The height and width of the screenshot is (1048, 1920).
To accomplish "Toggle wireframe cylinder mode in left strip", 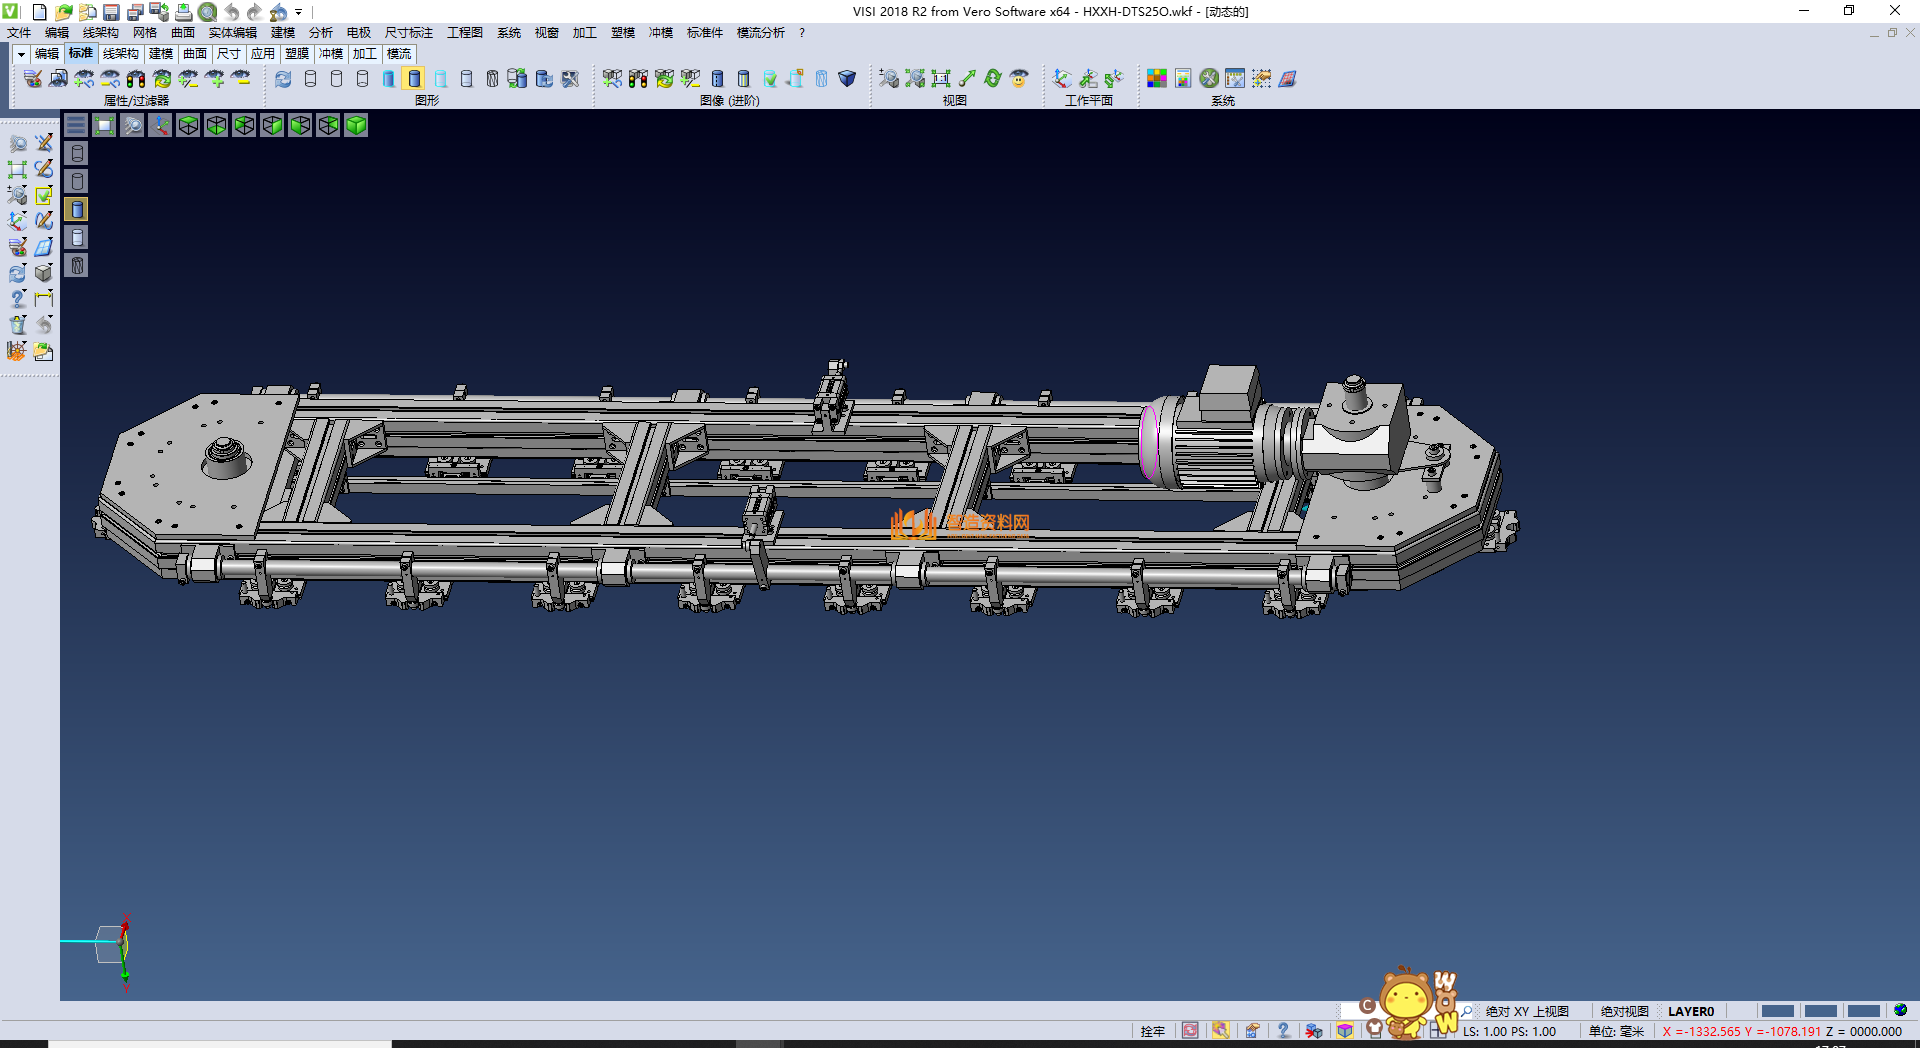I will coord(77,153).
